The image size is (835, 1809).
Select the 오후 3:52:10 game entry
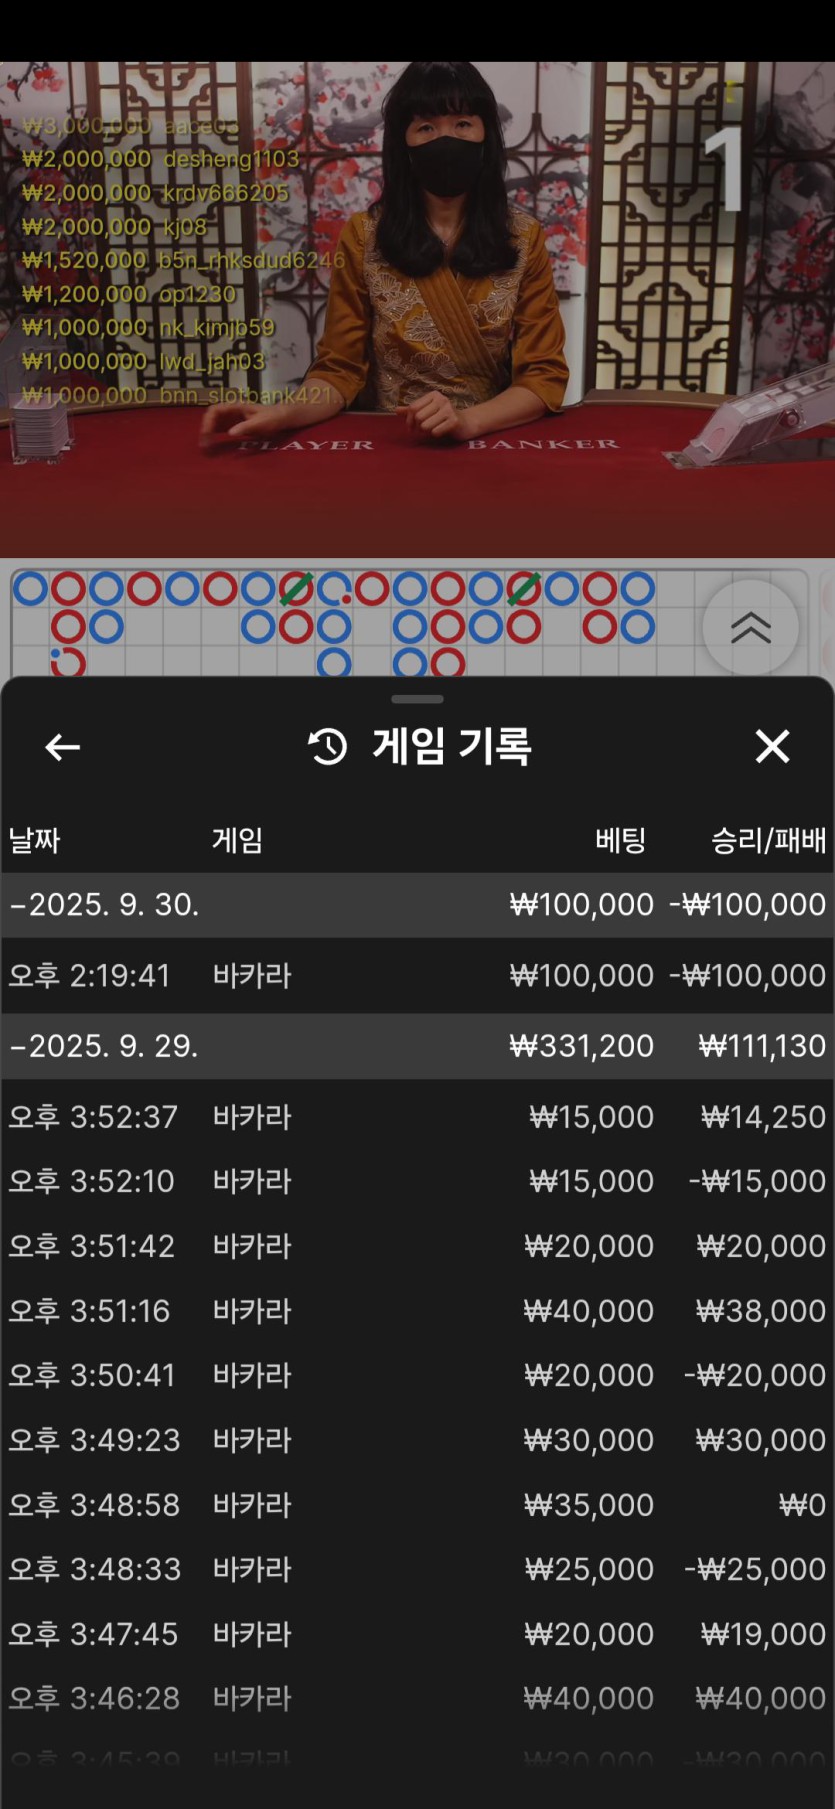[417, 1181]
